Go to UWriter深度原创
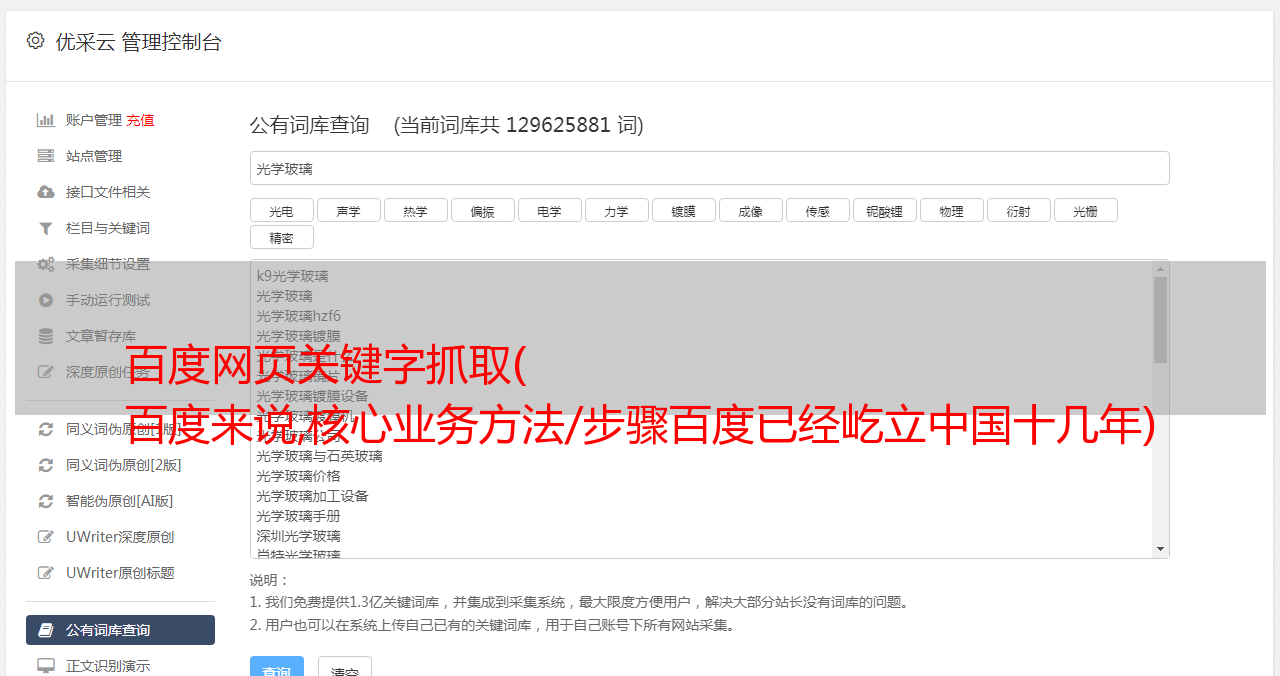This screenshot has height=676, width=1280. (120, 537)
